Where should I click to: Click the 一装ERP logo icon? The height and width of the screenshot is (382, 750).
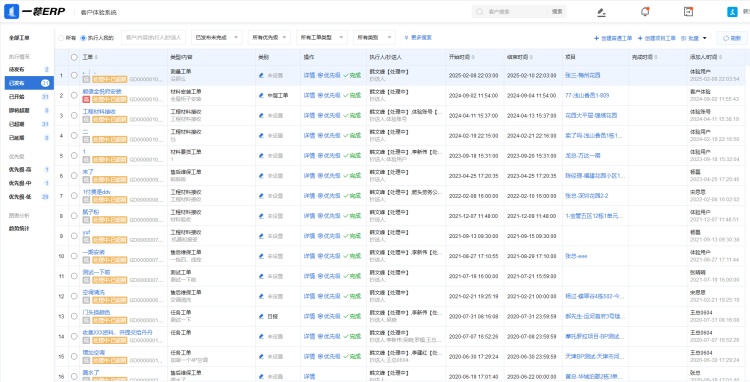pos(11,11)
